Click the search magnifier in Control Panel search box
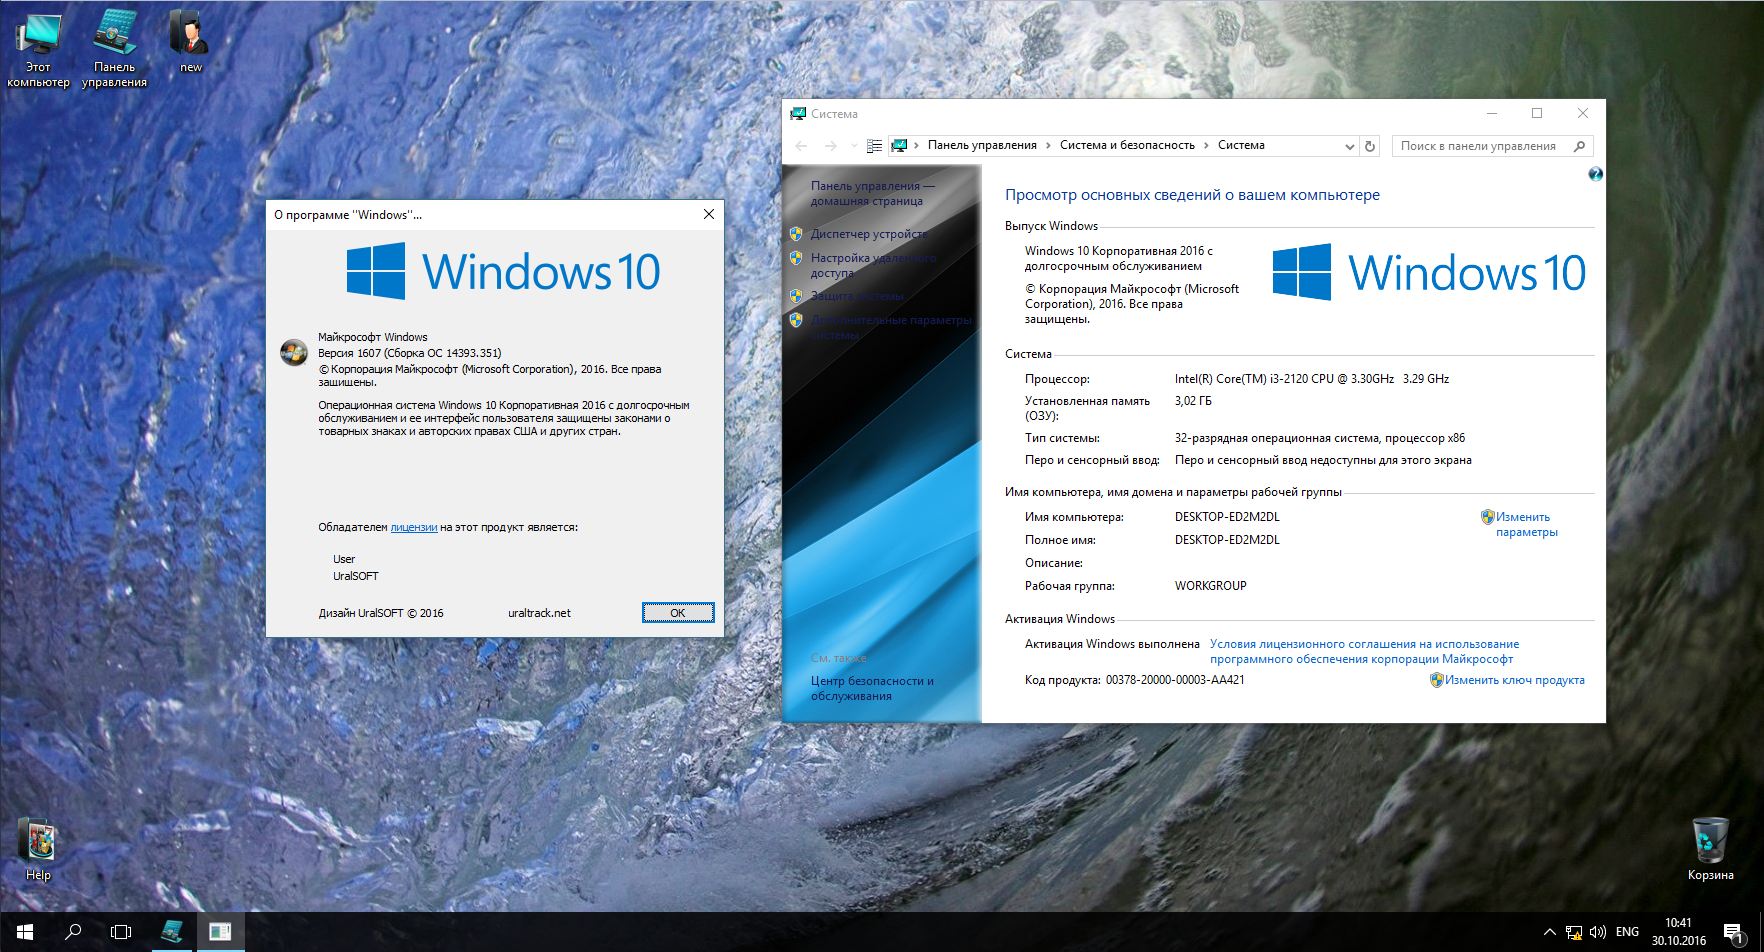This screenshot has width=1764, height=952. click(x=1579, y=146)
